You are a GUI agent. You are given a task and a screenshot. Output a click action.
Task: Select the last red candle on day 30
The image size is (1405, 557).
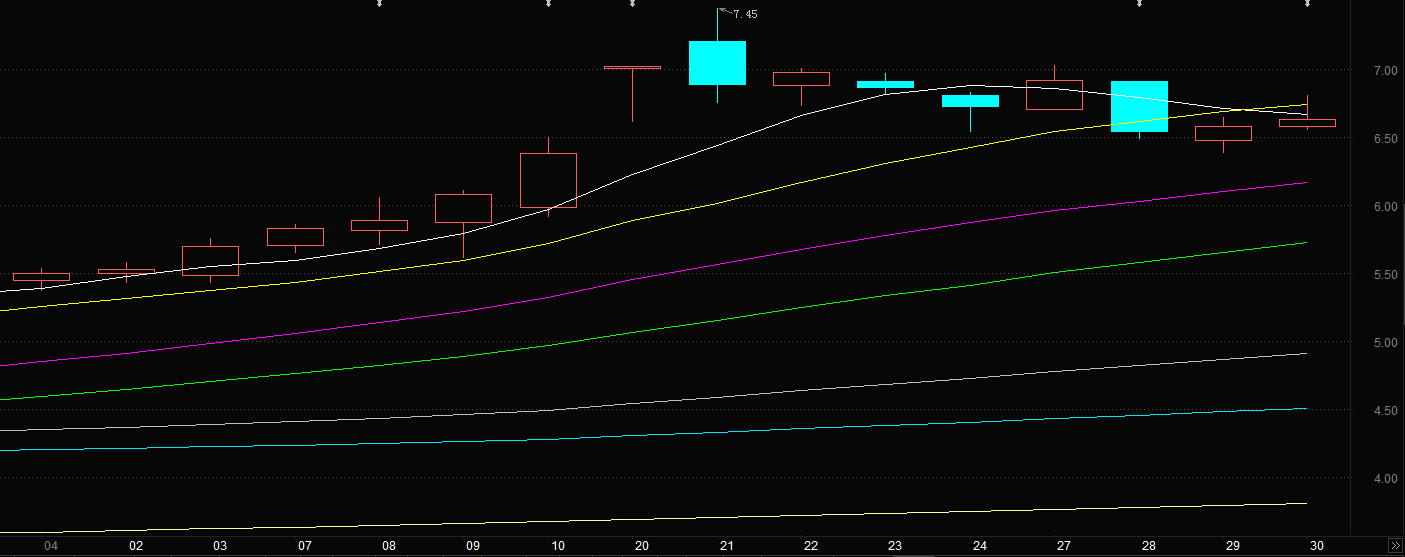(1307, 123)
